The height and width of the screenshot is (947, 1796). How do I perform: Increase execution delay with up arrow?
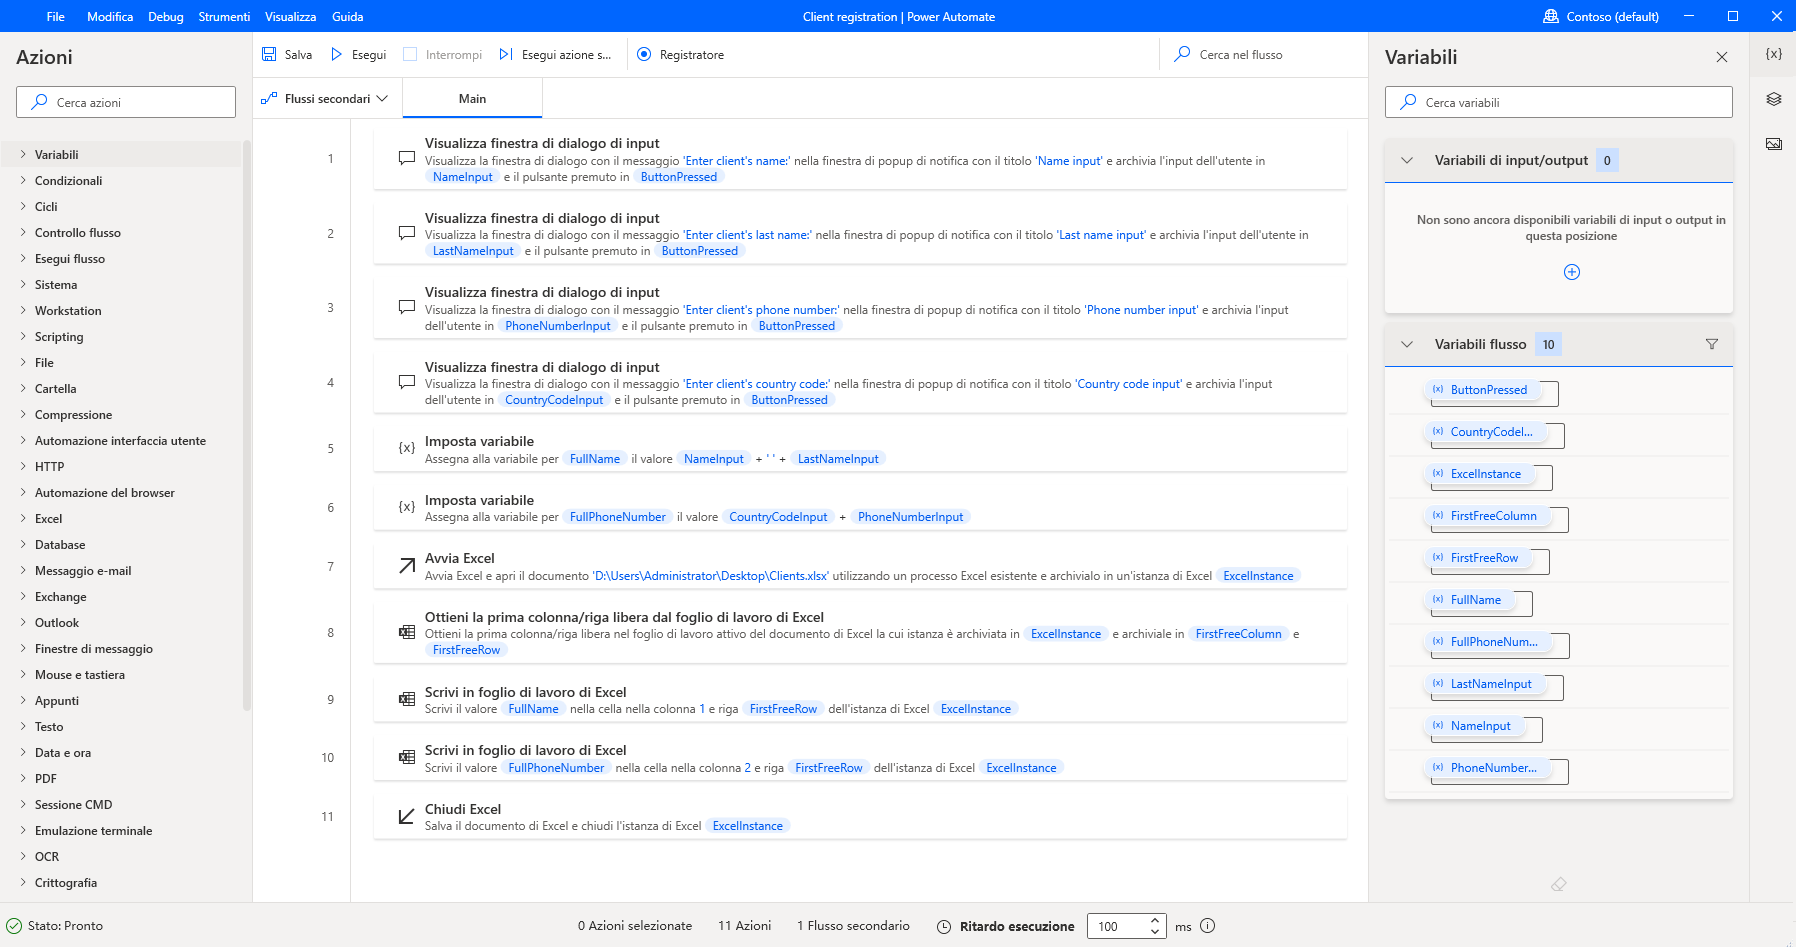click(x=1155, y=920)
